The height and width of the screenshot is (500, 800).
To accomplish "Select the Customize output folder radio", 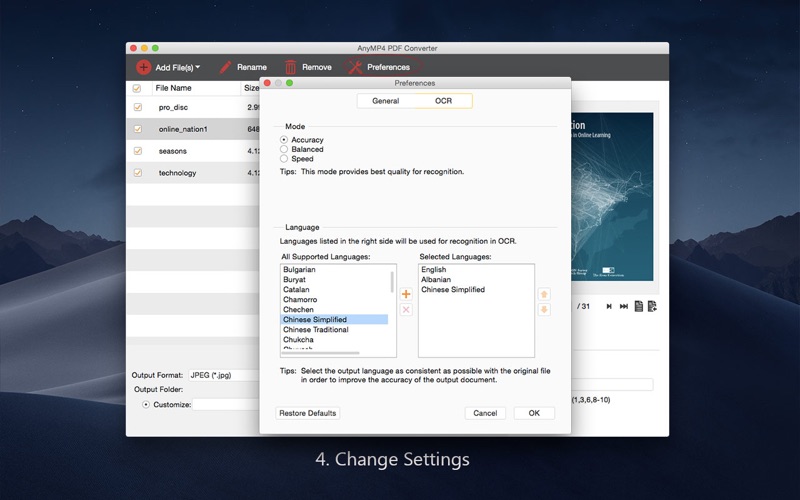I will click(x=146, y=404).
